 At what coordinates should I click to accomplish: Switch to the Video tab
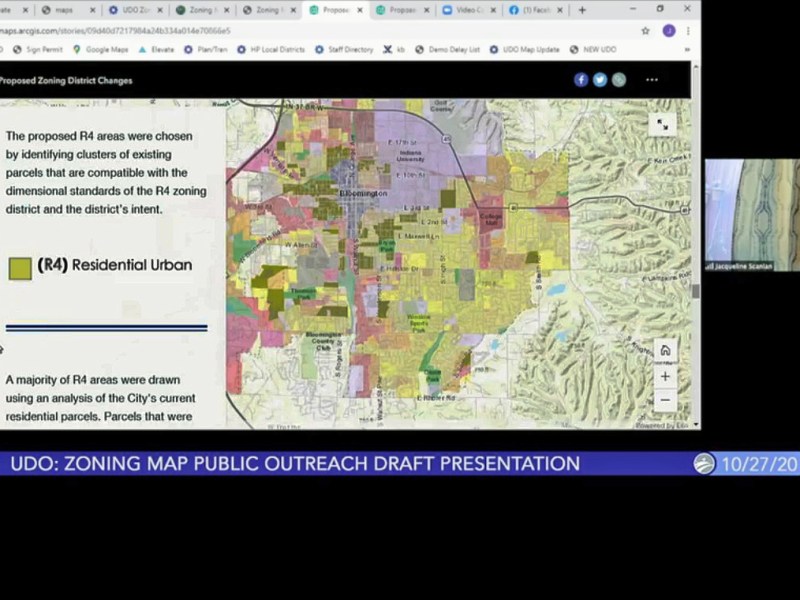click(467, 10)
